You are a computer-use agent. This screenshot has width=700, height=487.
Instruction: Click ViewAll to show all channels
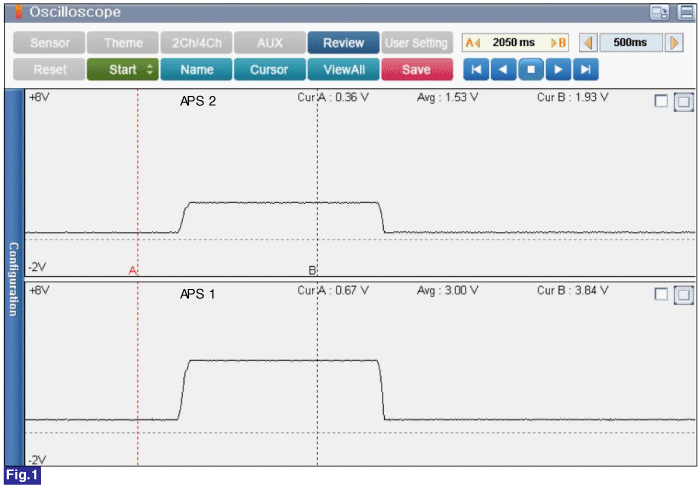tap(343, 70)
